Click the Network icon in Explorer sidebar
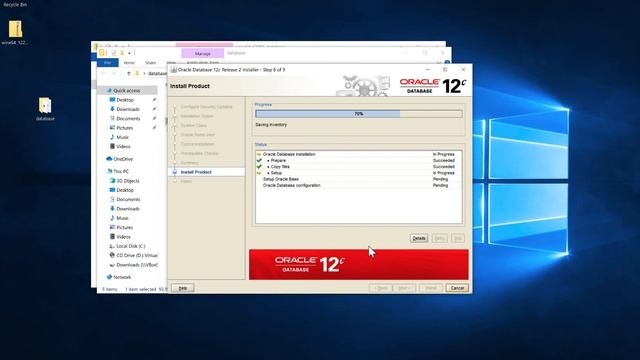The height and width of the screenshot is (360, 640). point(109,277)
